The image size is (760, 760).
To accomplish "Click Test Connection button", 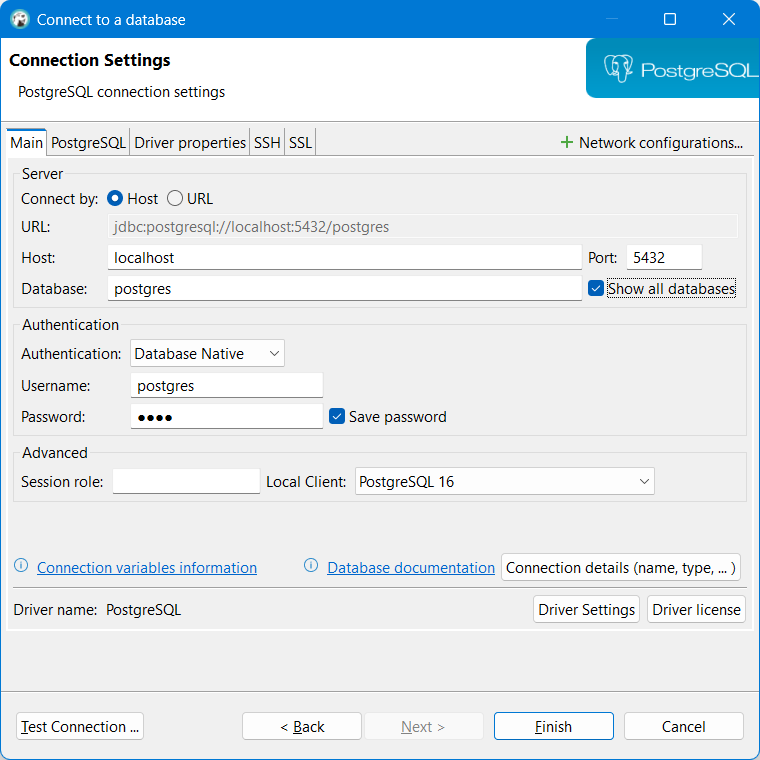I will pos(80,726).
